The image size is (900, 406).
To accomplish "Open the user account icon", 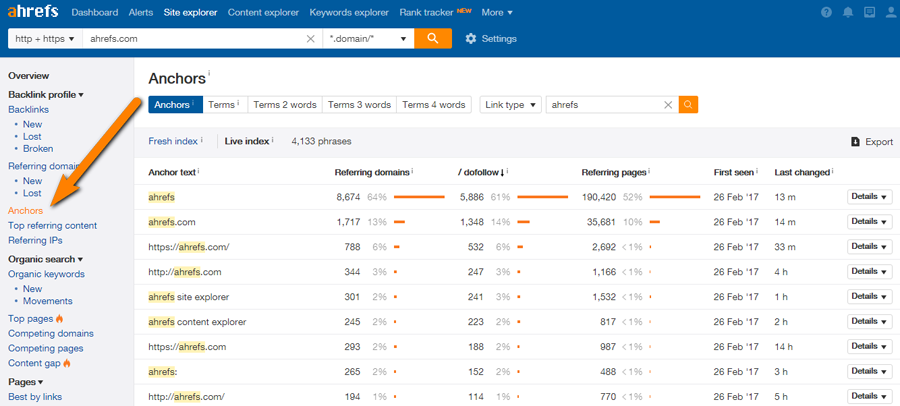I will pyautogui.click(x=890, y=12).
